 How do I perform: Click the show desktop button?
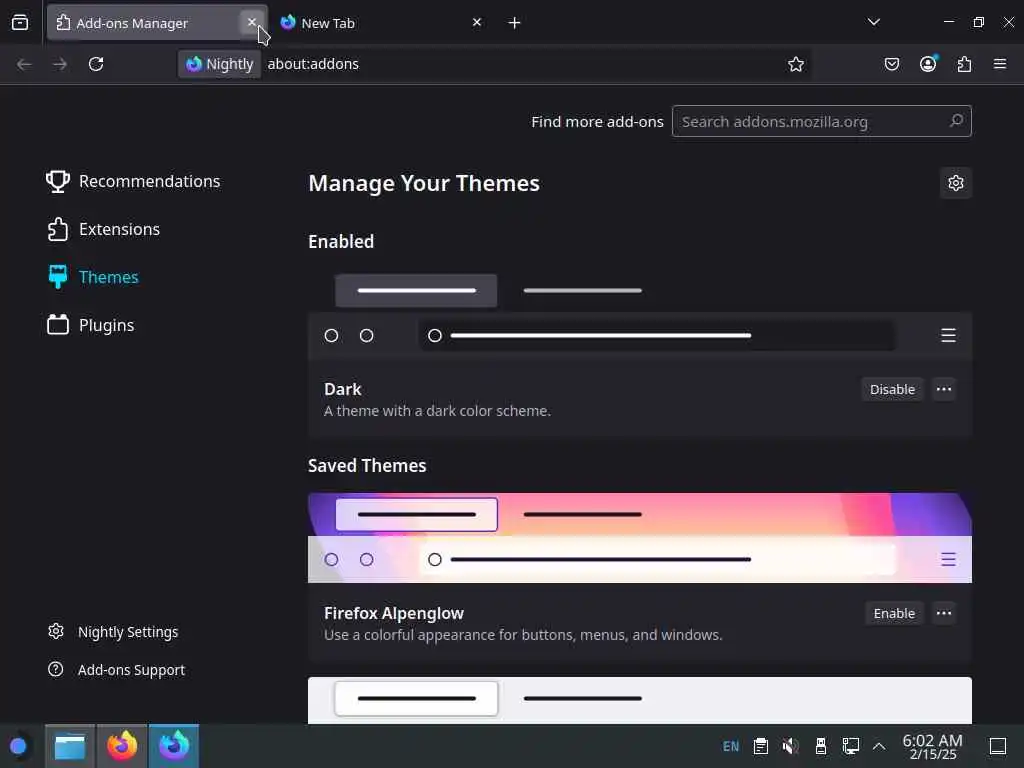(x=997, y=746)
